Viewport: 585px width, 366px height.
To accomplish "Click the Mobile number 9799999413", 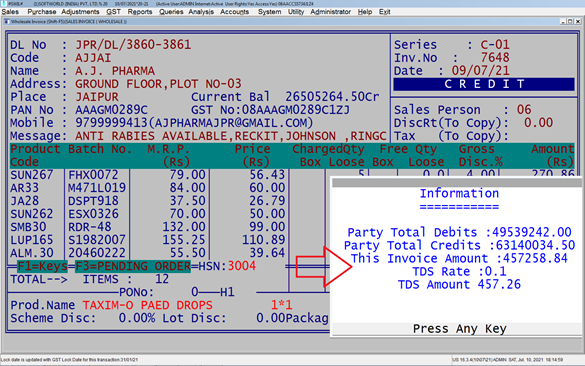I will (112, 123).
